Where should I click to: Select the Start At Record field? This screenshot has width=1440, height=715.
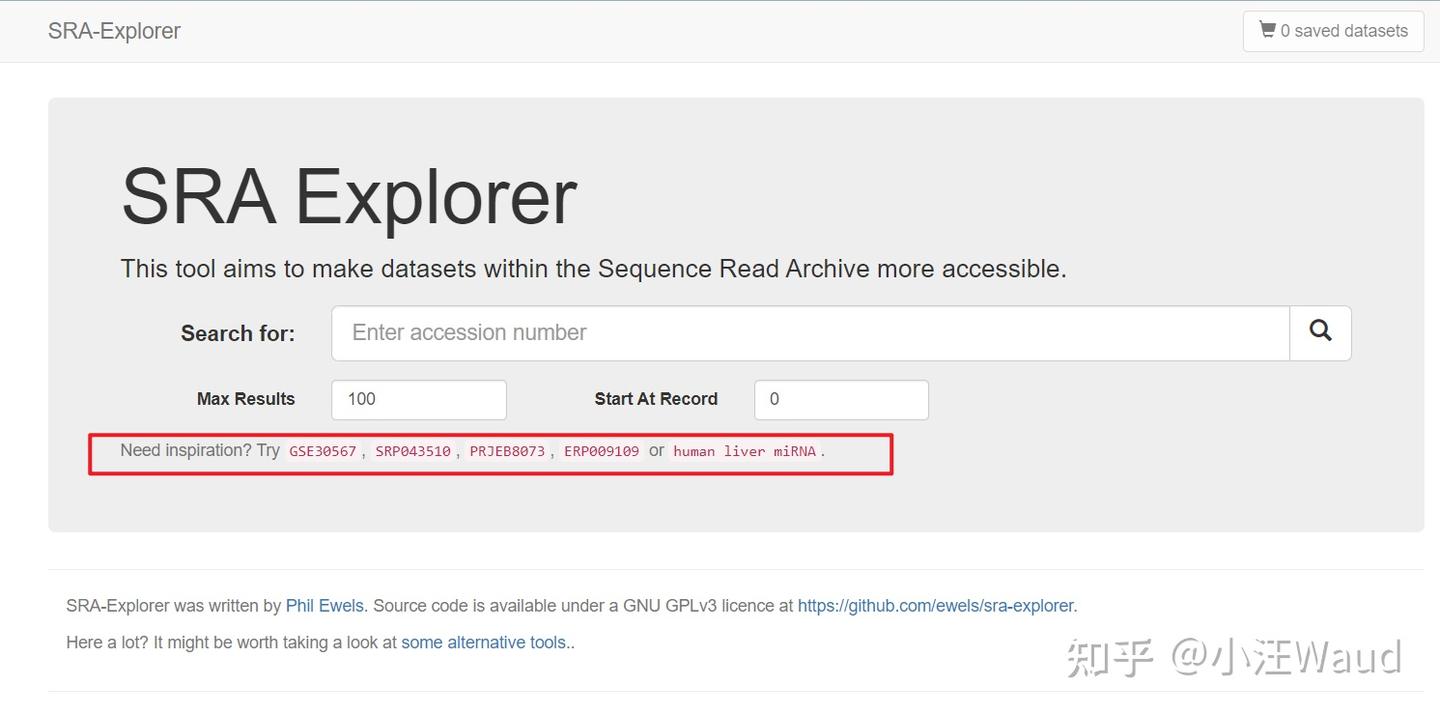[840, 399]
